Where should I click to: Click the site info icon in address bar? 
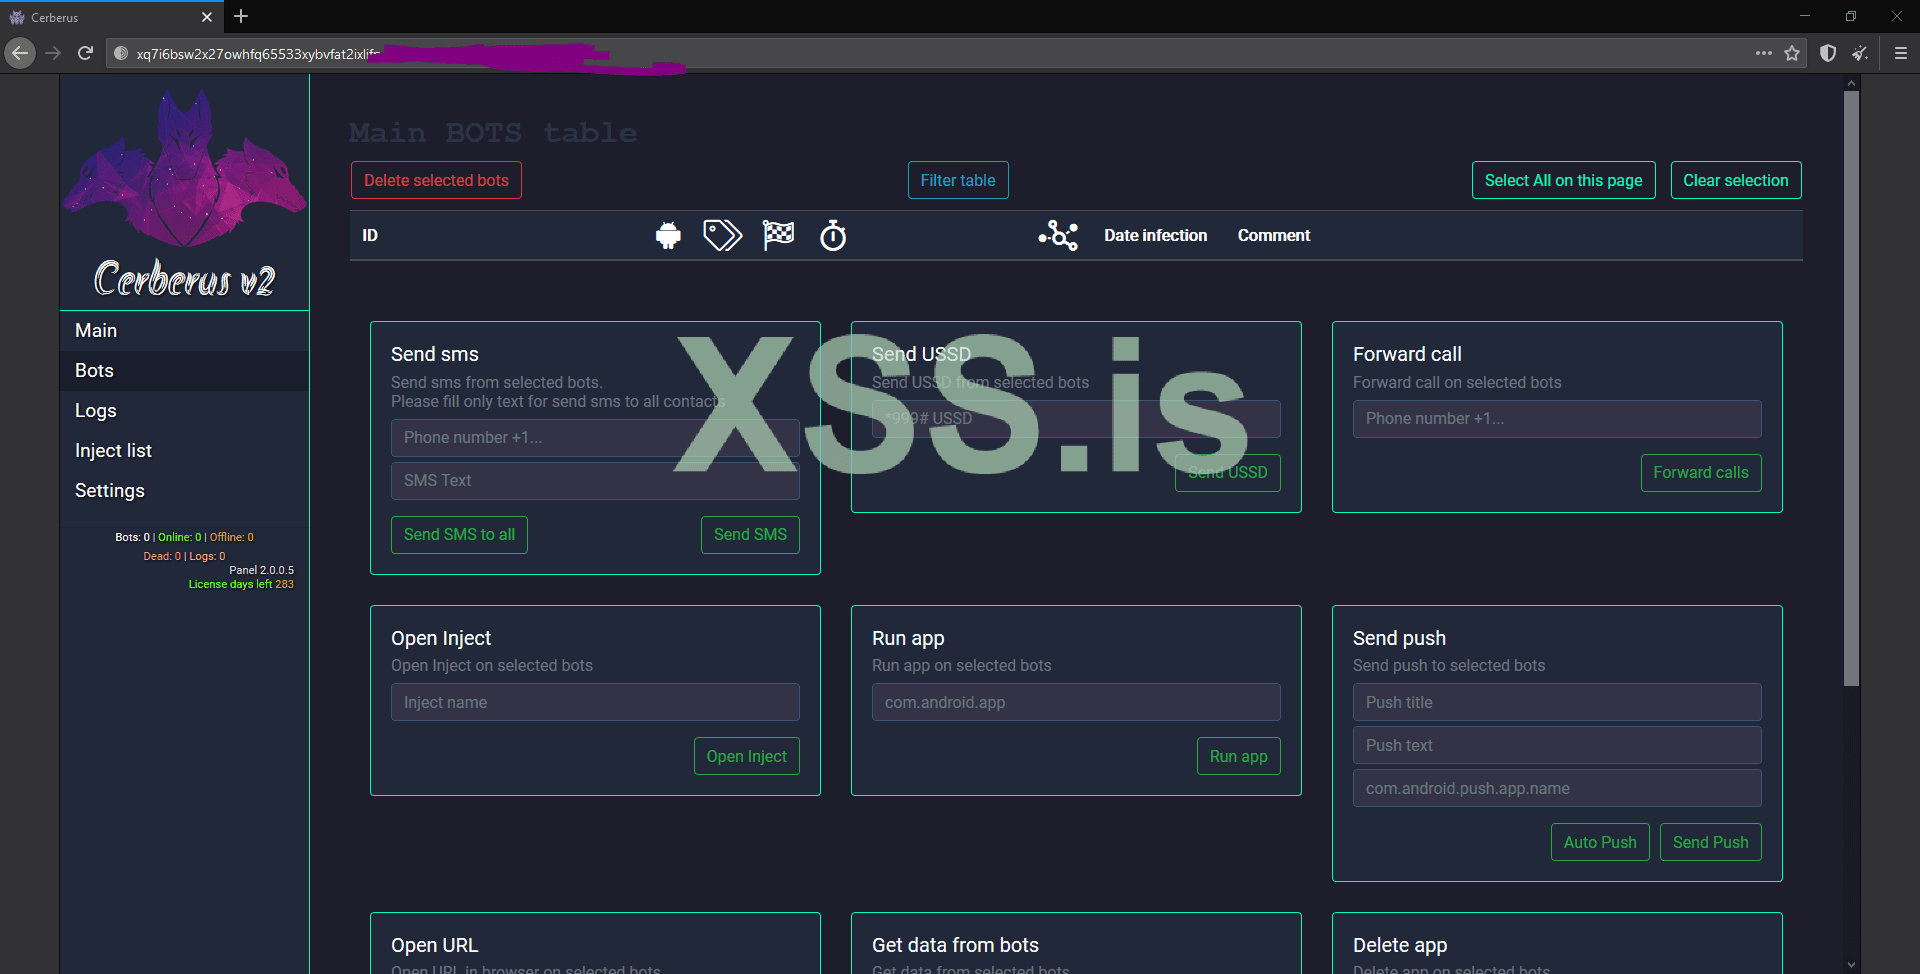(121, 53)
